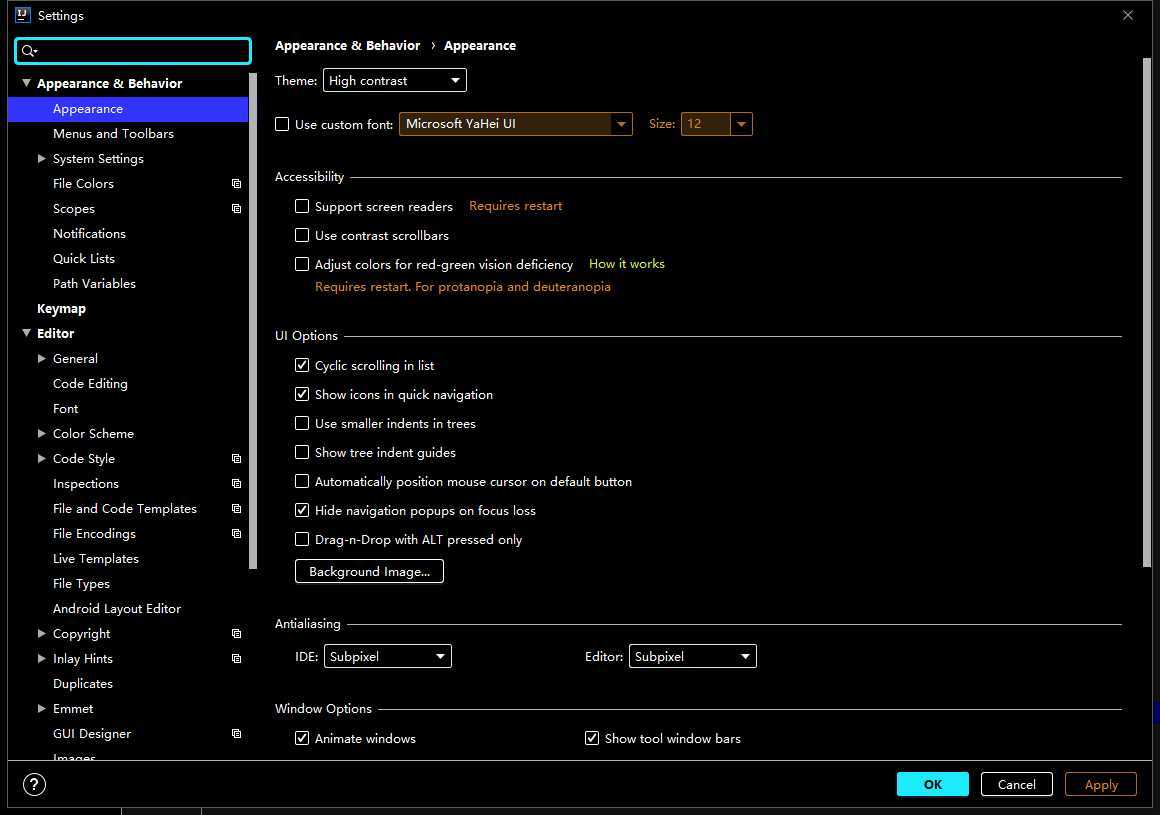Select Quick Lists in the tree
This screenshot has height=815, width=1160.
tap(84, 259)
